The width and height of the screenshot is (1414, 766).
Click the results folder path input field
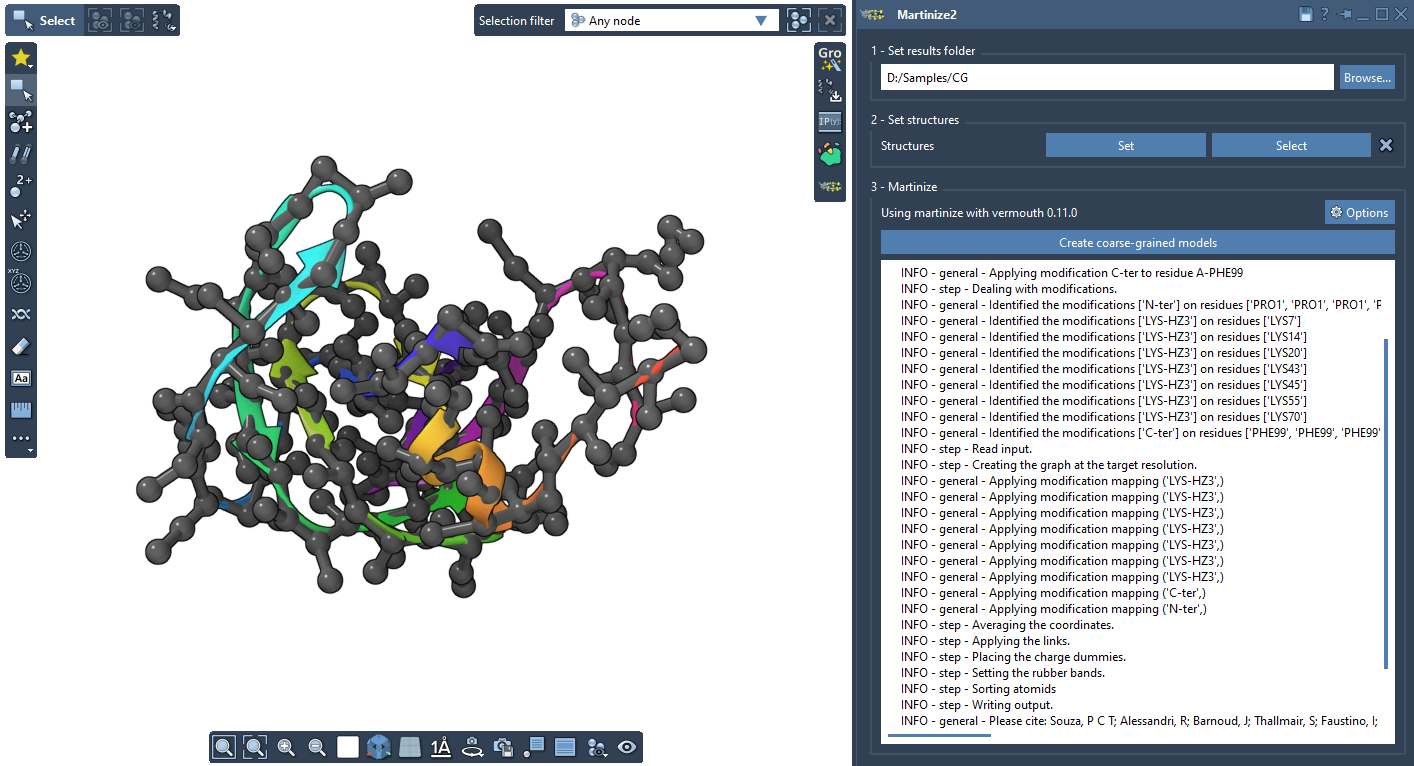coord(1106,78)
